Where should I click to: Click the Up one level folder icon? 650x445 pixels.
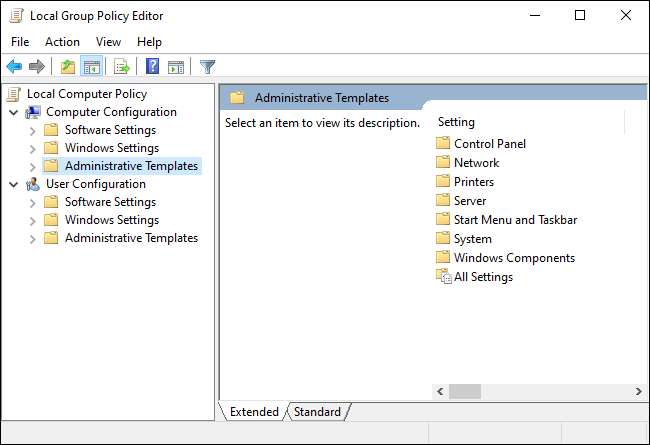(x=67, y=67)
